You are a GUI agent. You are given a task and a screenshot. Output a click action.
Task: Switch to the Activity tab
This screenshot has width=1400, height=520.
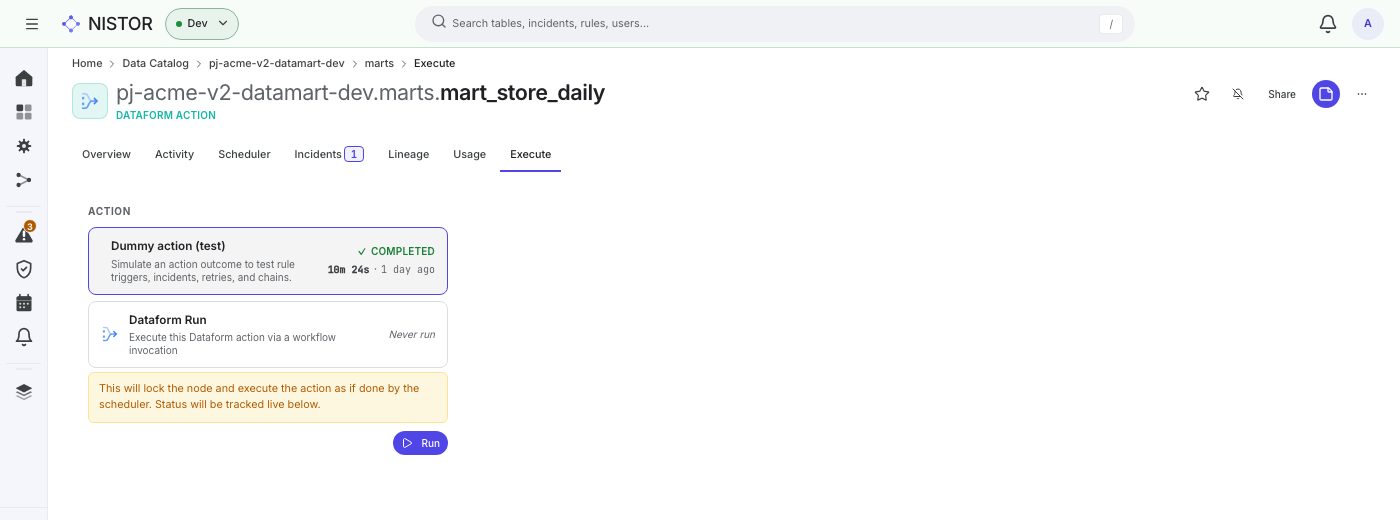pyautogui.click(x=174, y=154)
